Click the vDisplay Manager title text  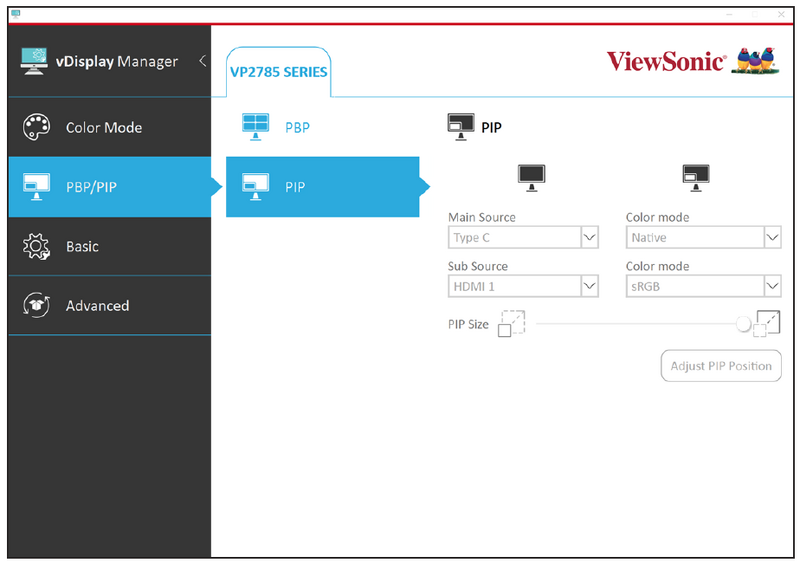[117, 61]
